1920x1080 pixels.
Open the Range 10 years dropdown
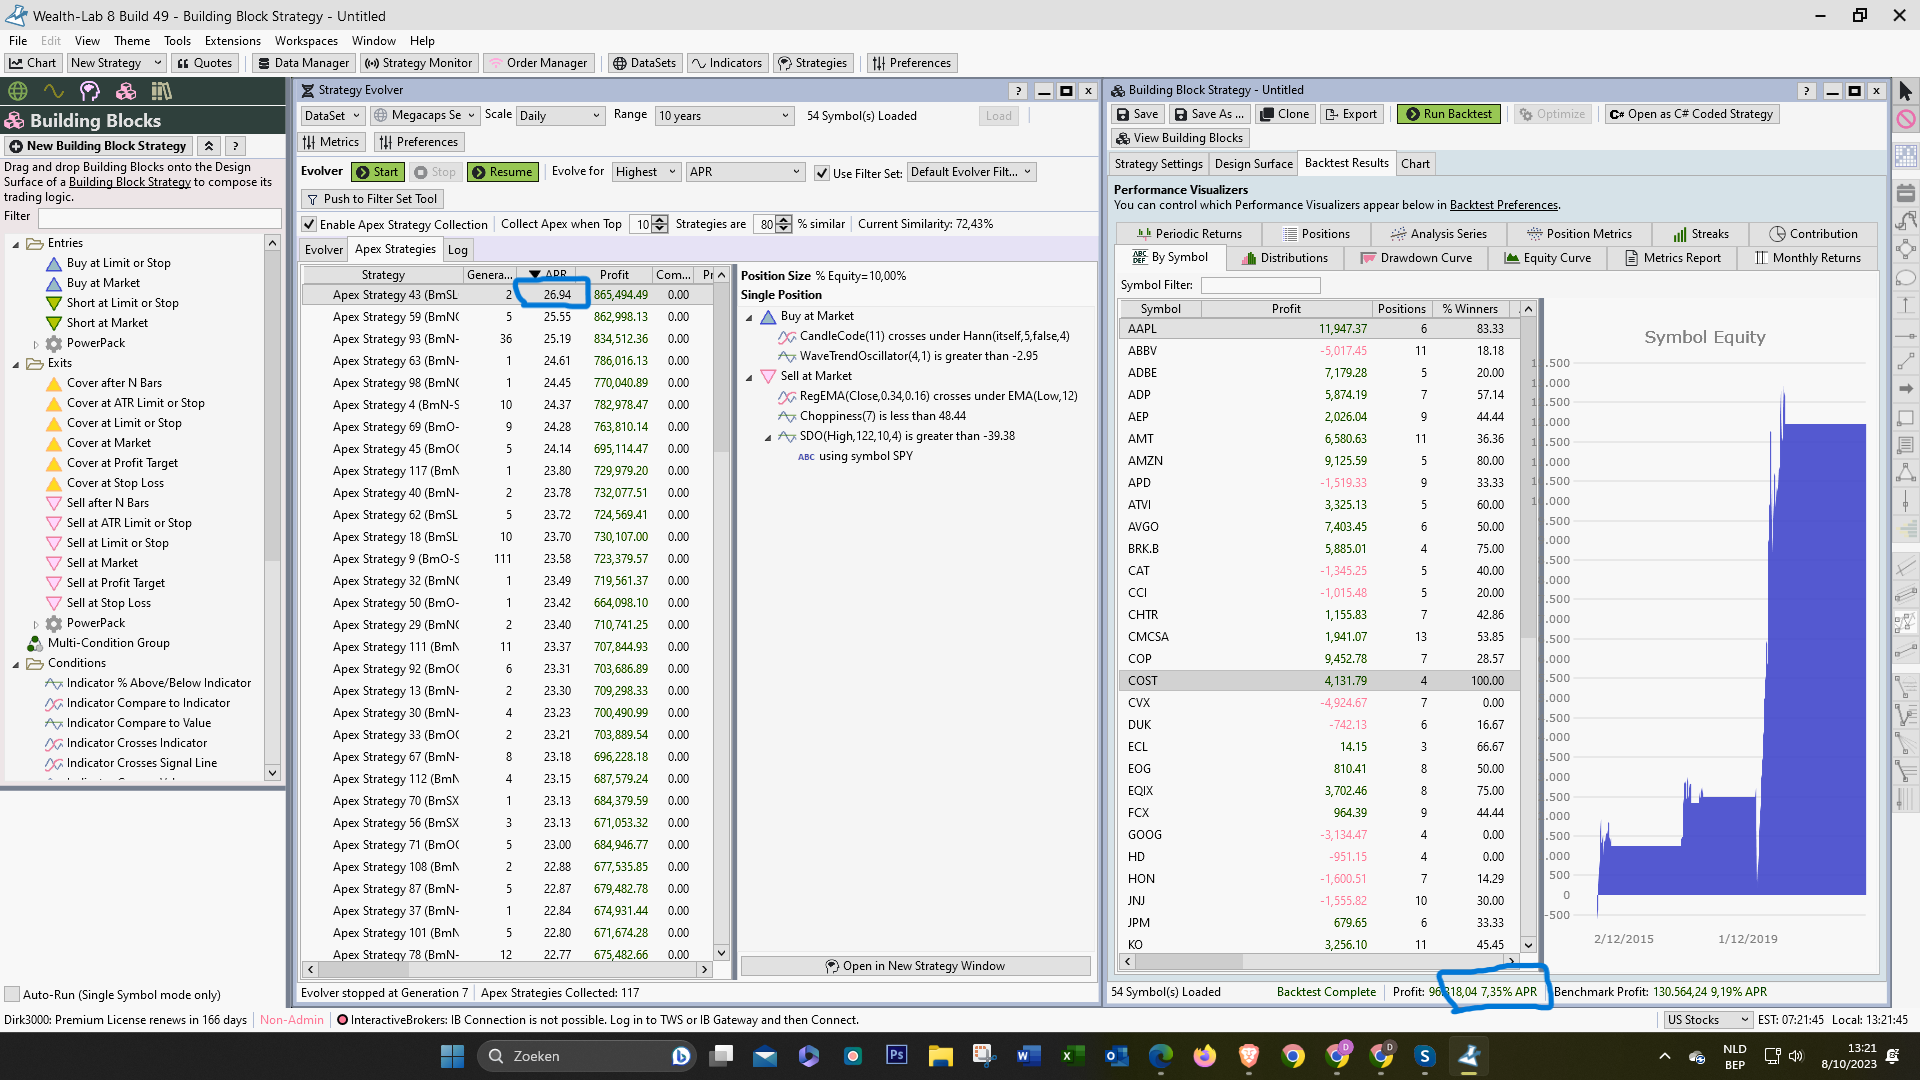(724, 116)
